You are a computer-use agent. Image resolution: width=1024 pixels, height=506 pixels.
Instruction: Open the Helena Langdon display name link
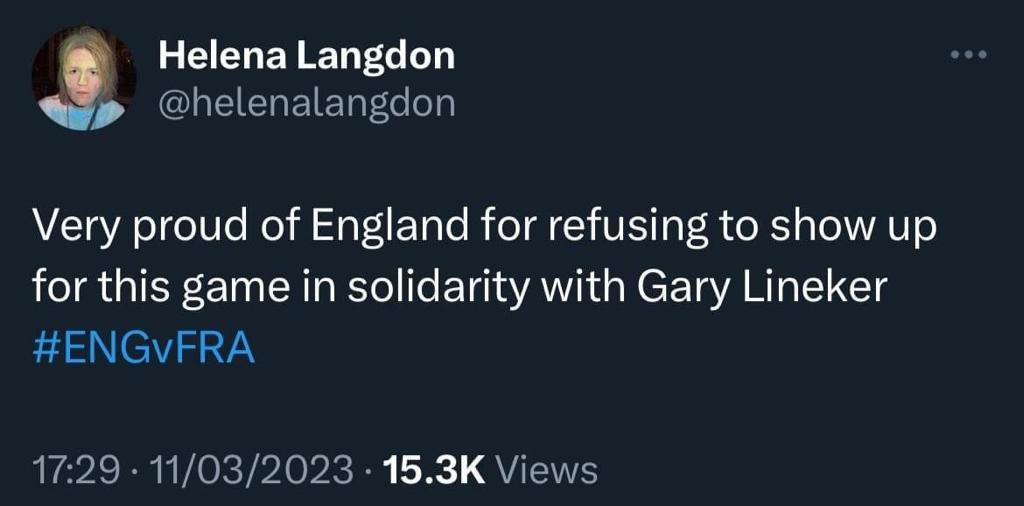coord(307,57)
